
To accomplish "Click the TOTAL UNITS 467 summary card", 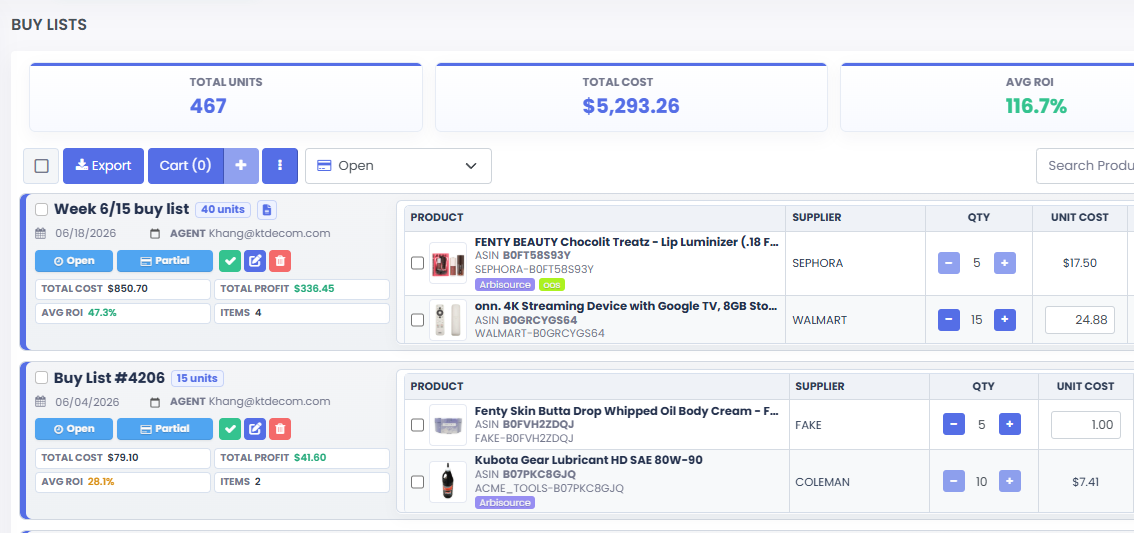I will (226, 98).
